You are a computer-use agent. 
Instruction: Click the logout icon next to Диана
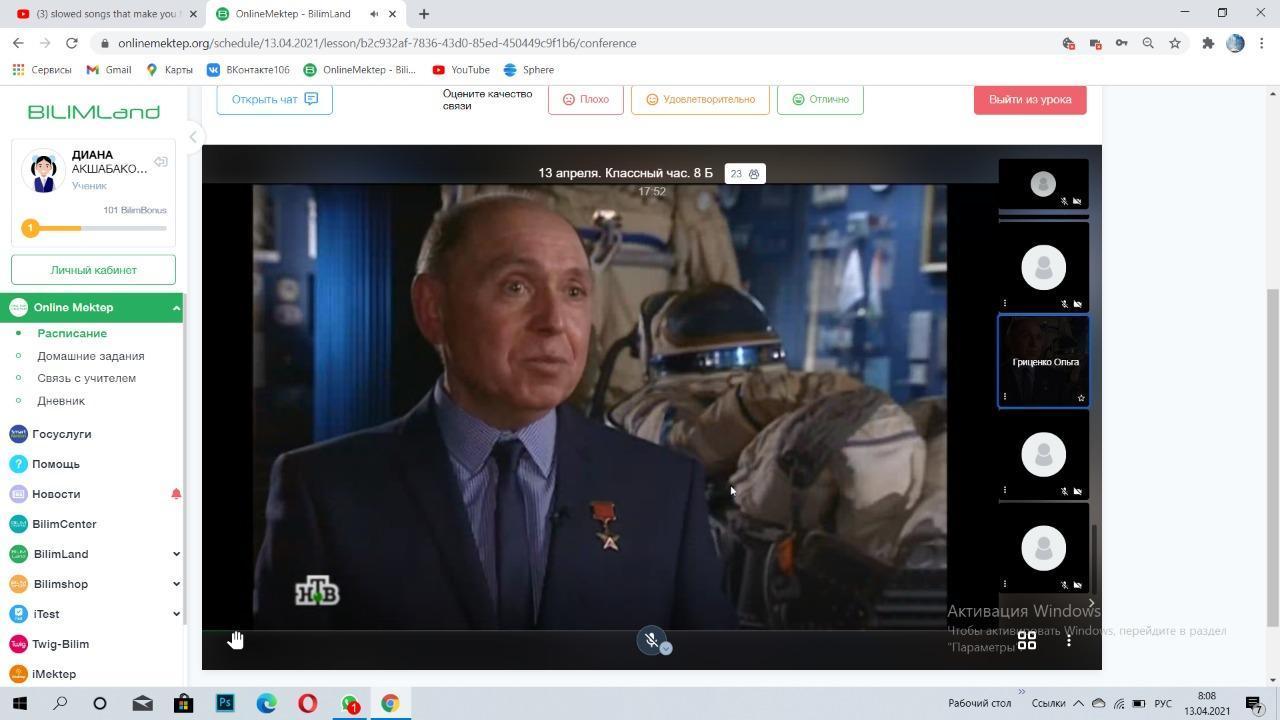click(161, 162)
